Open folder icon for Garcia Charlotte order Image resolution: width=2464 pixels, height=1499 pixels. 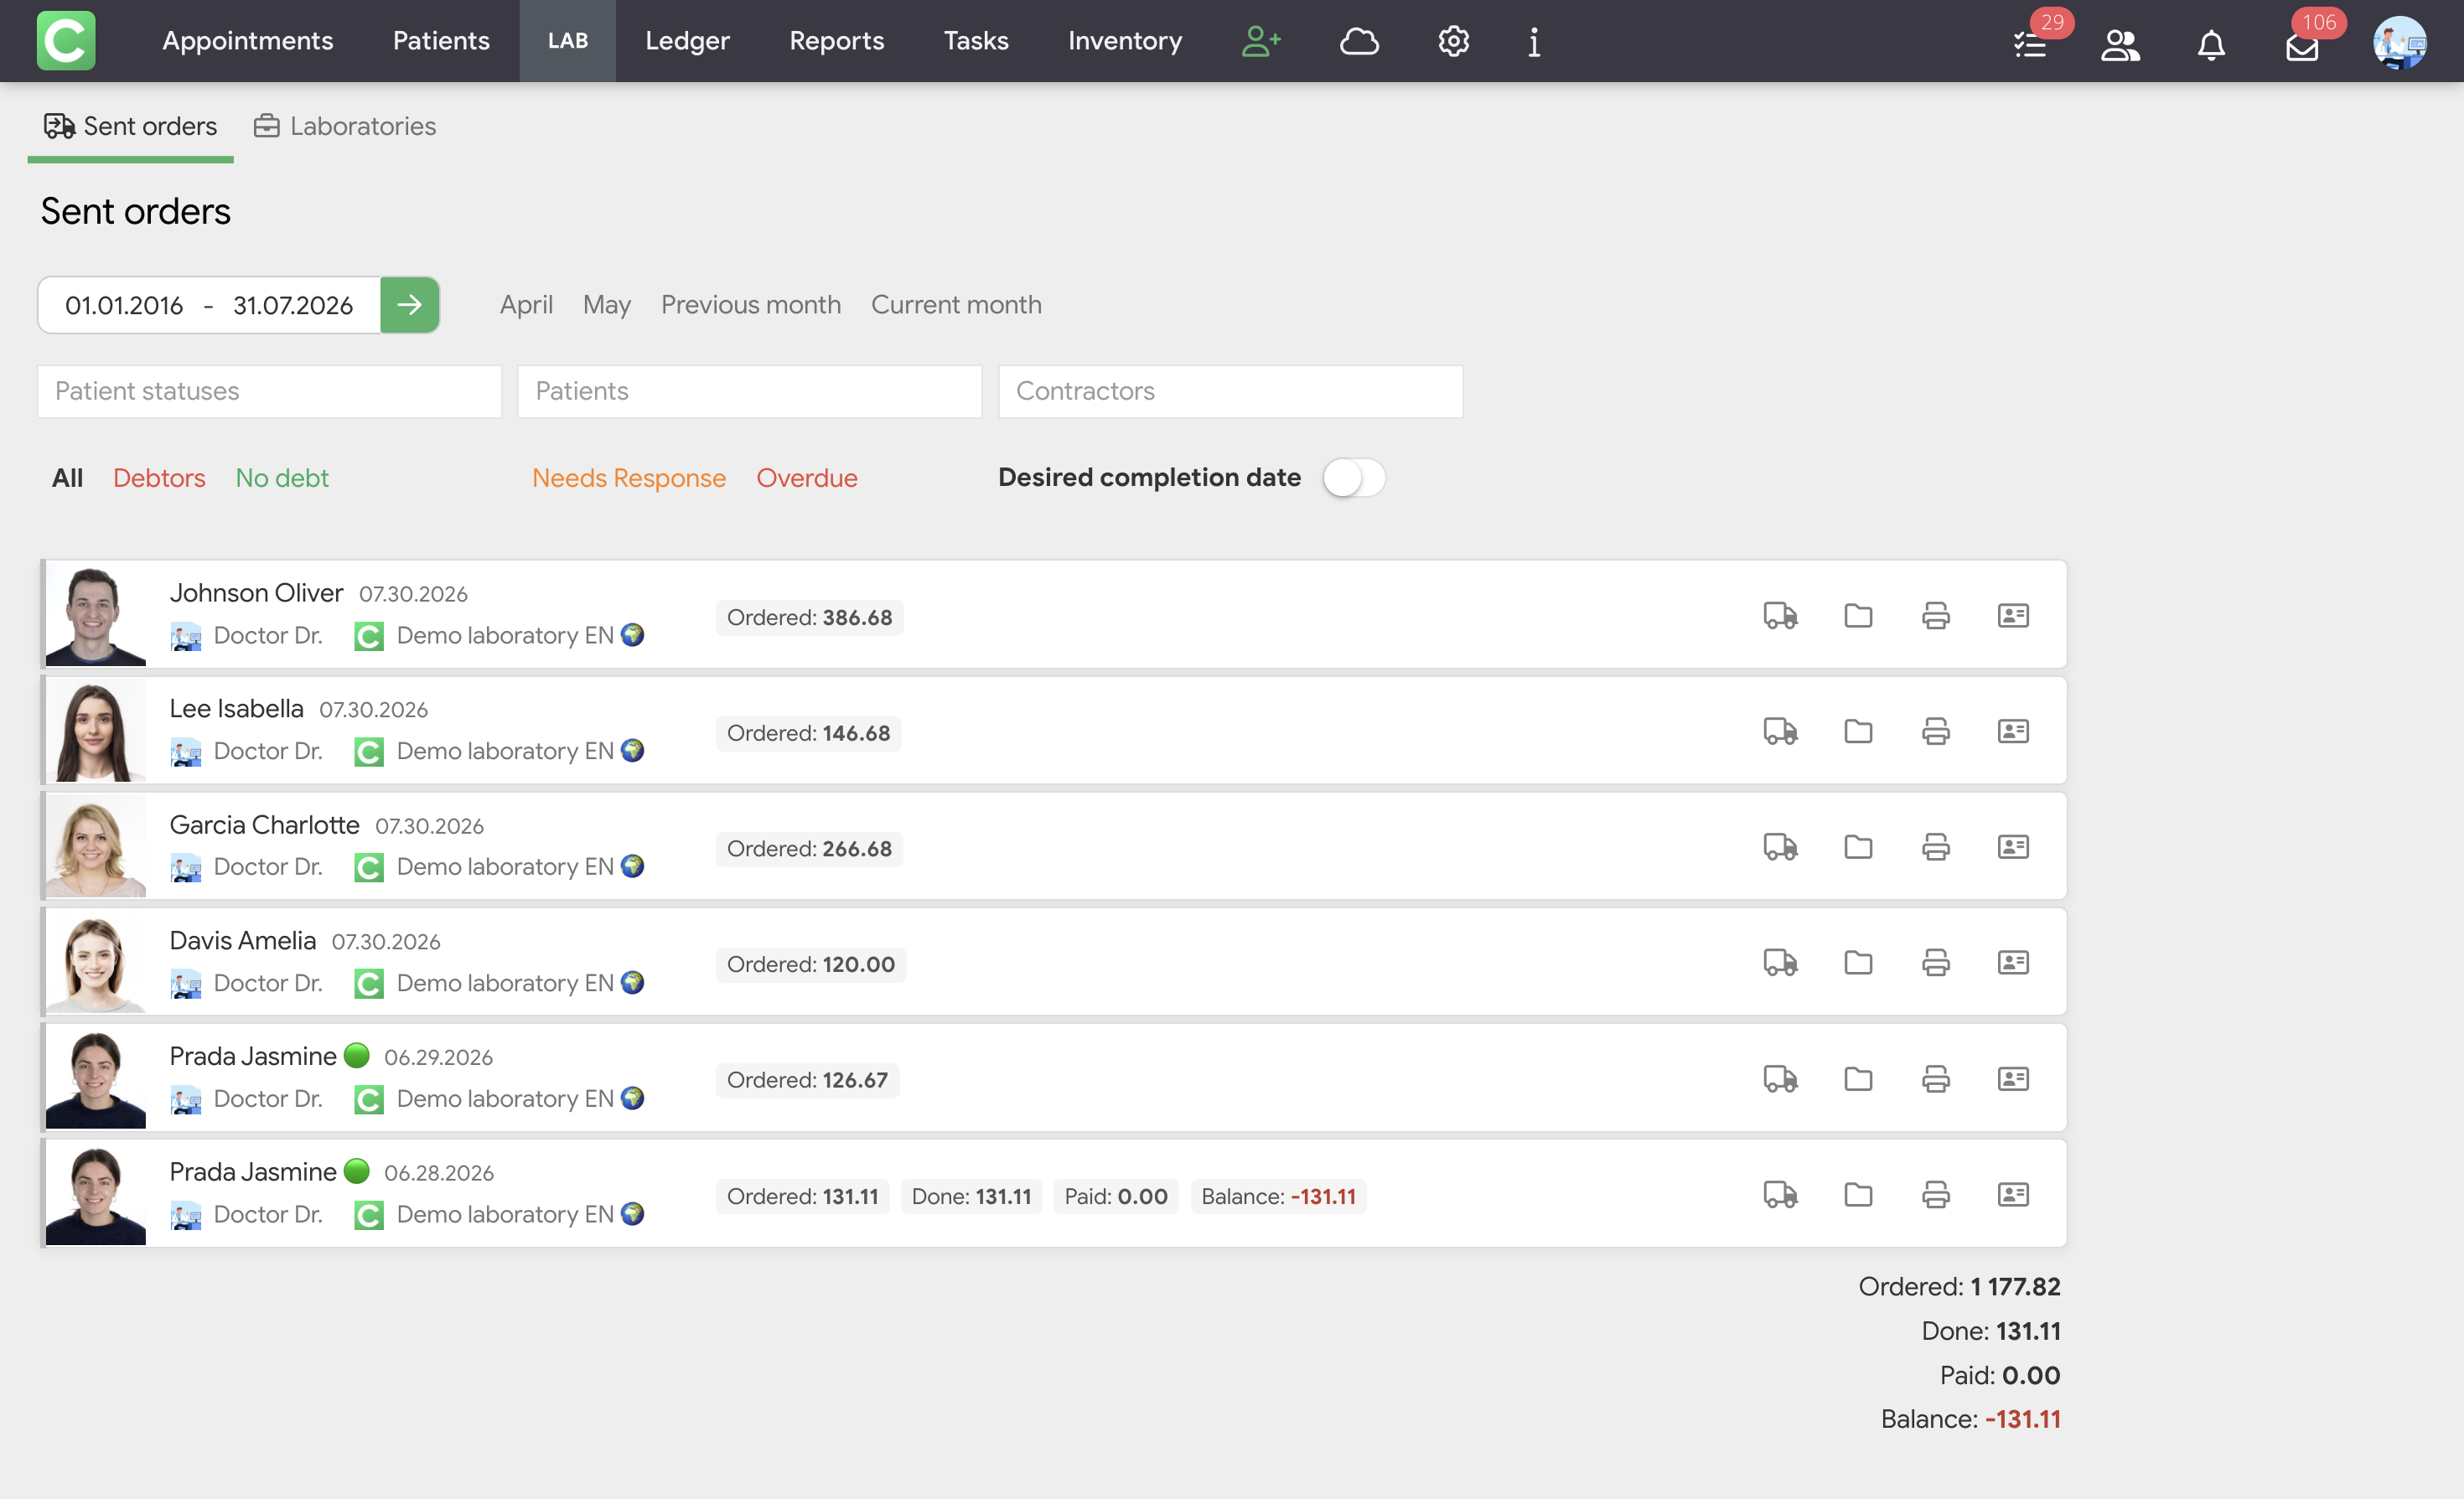coord(1858,847)
